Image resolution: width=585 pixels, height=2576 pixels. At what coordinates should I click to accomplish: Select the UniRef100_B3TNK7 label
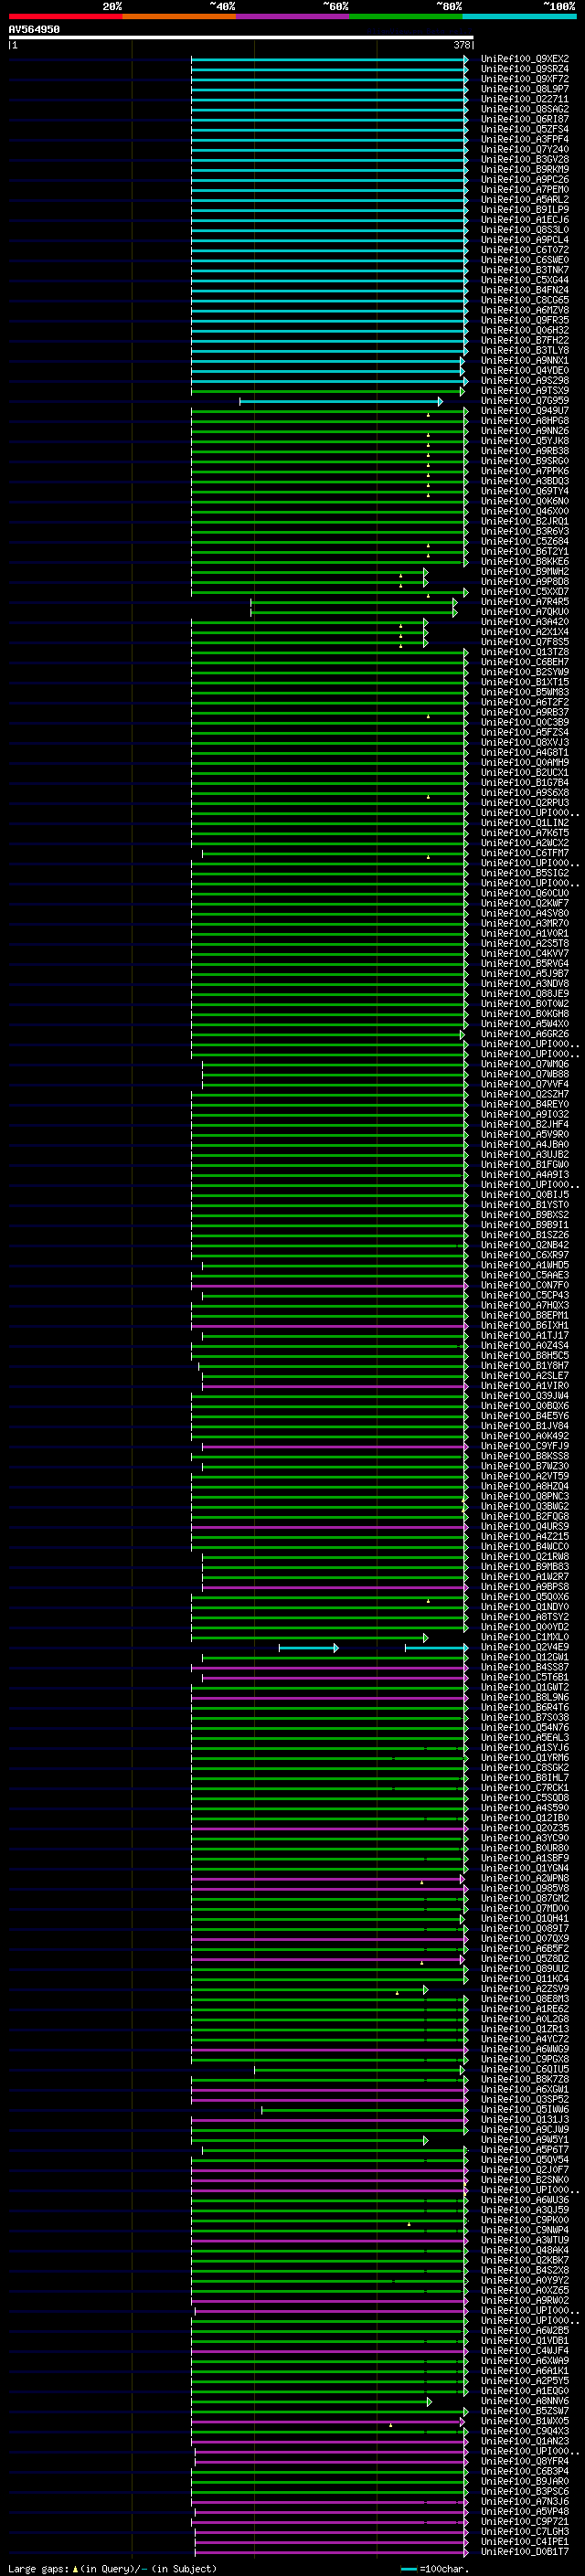525,270
